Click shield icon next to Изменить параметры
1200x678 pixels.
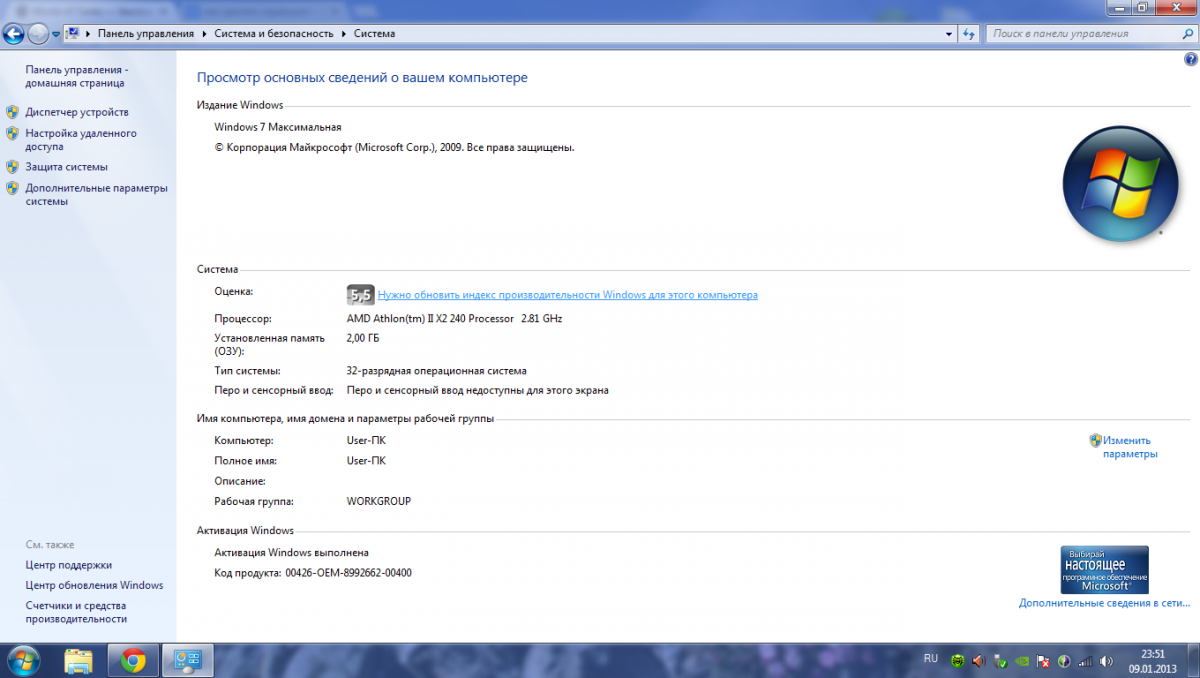(1095, 440)
